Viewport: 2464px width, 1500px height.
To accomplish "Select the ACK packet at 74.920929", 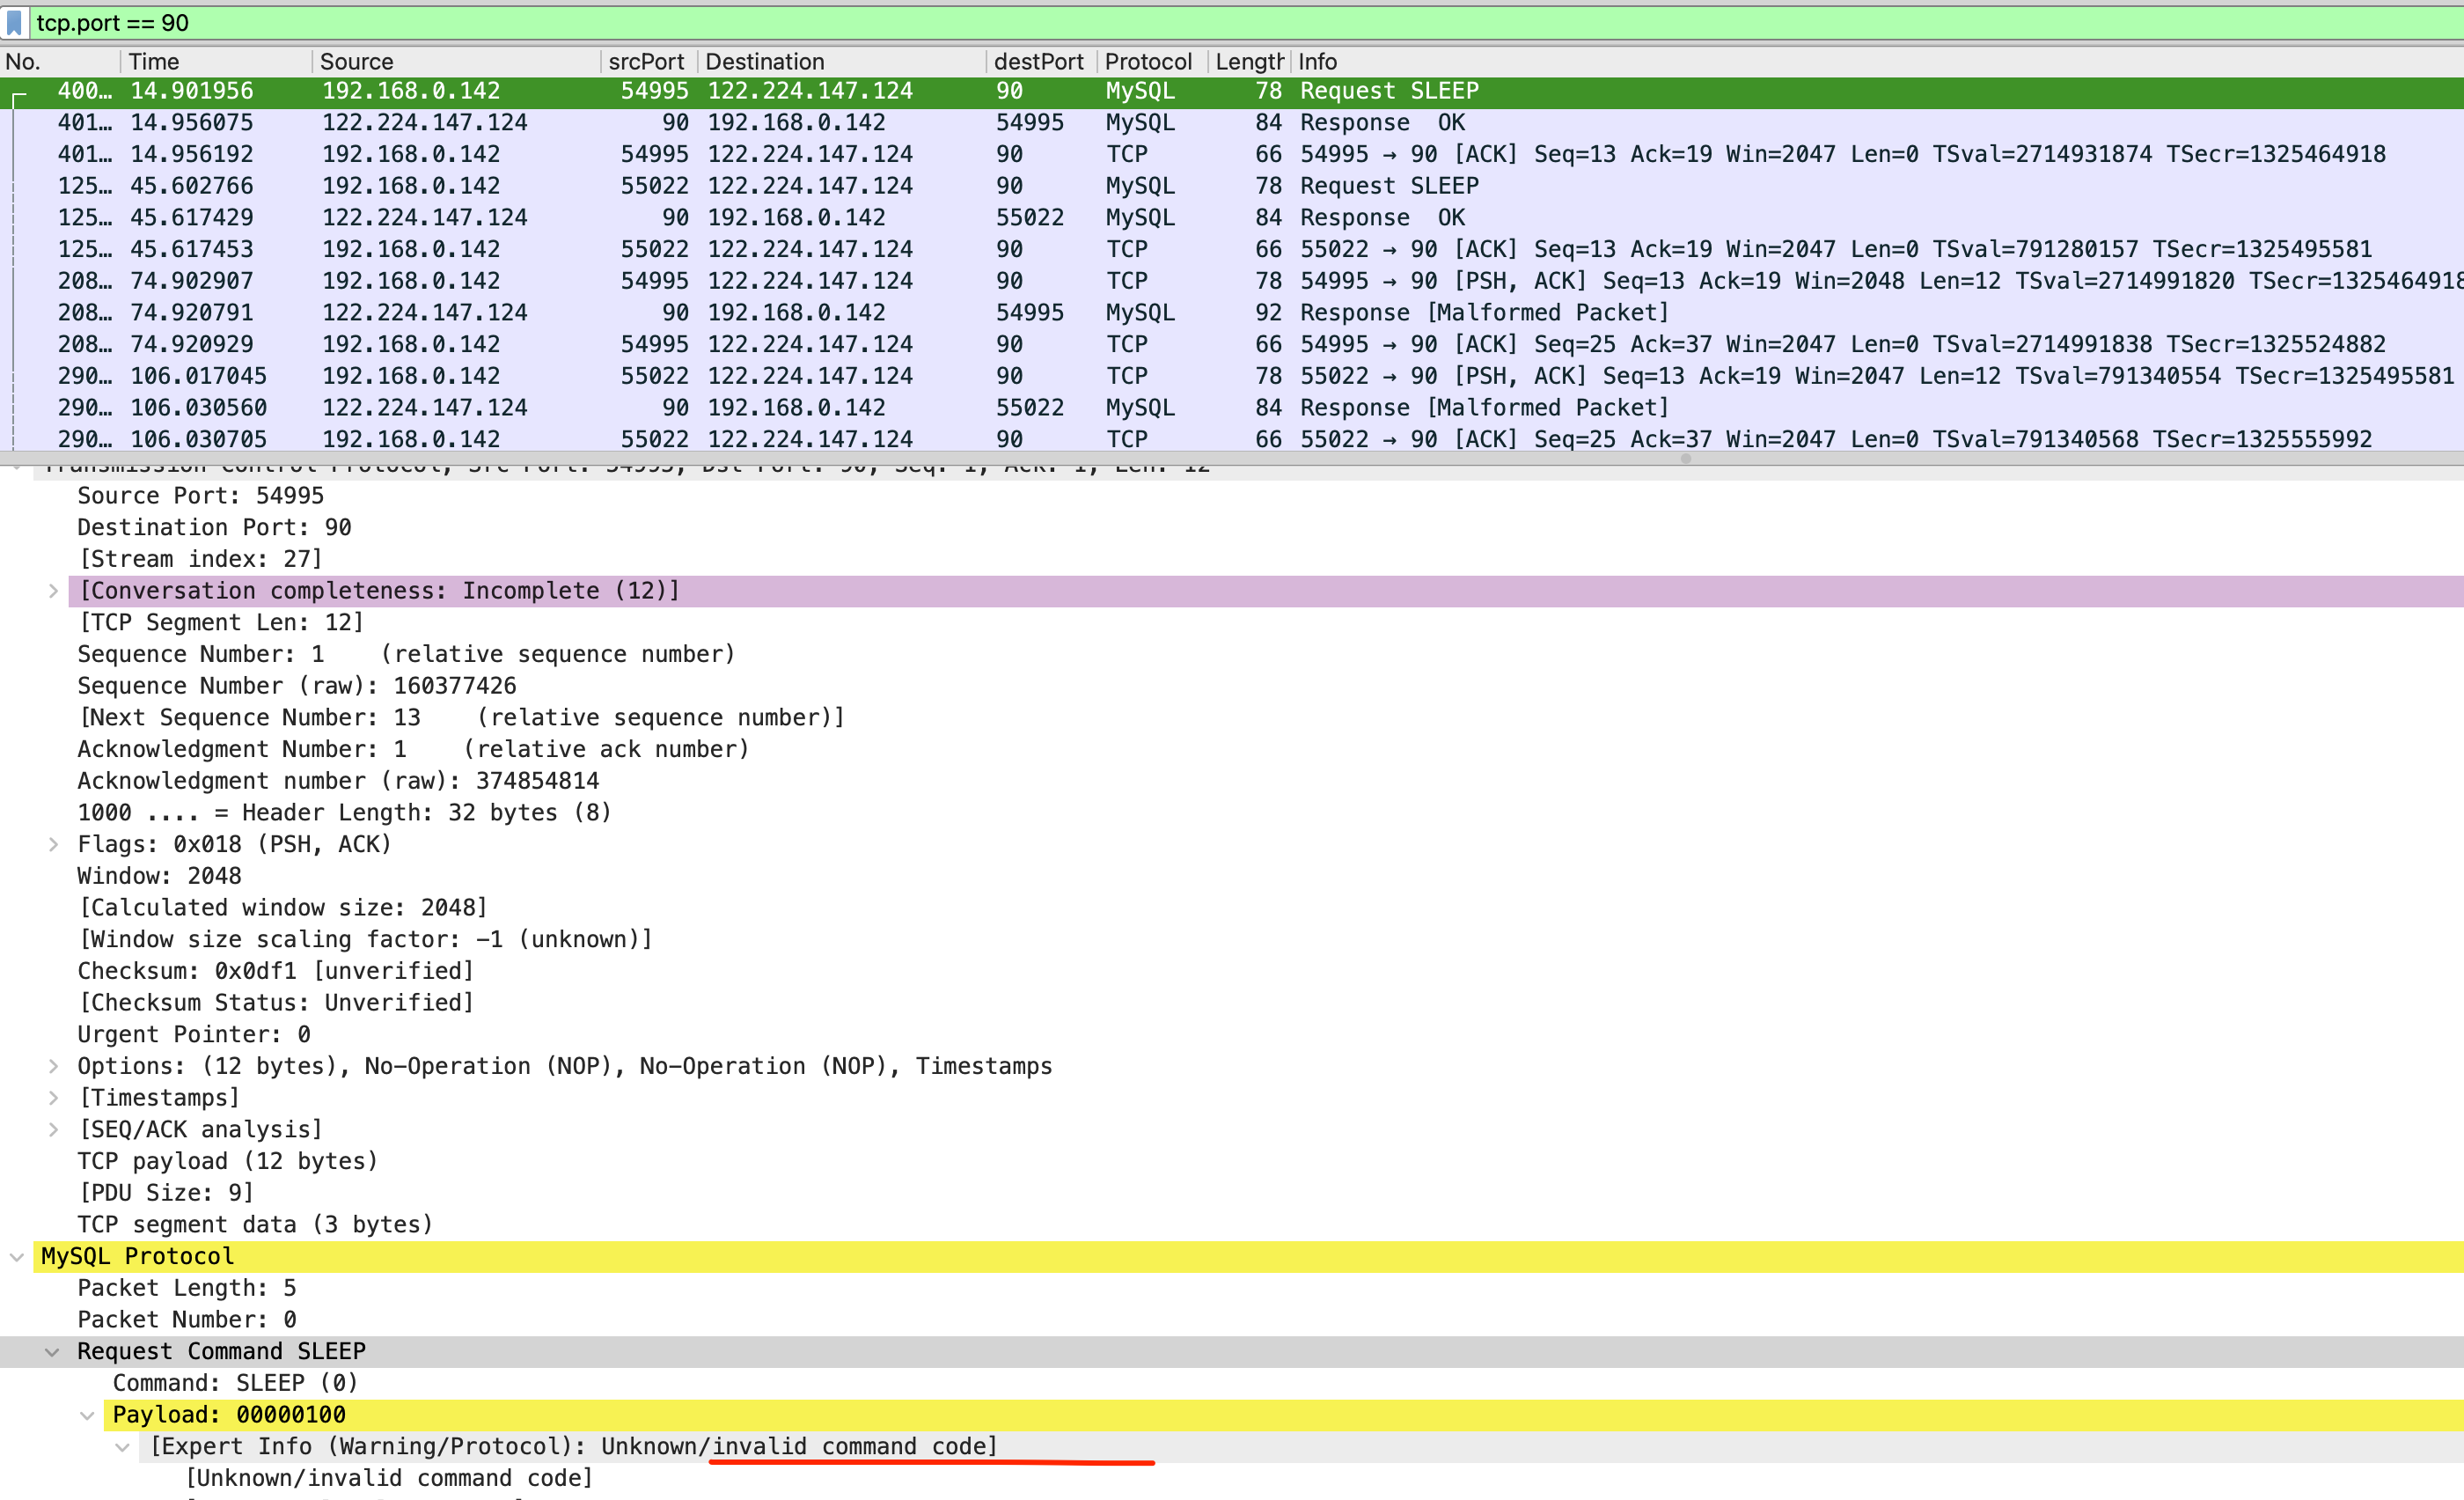I will pyautogui.click(x=1232, y=344).
